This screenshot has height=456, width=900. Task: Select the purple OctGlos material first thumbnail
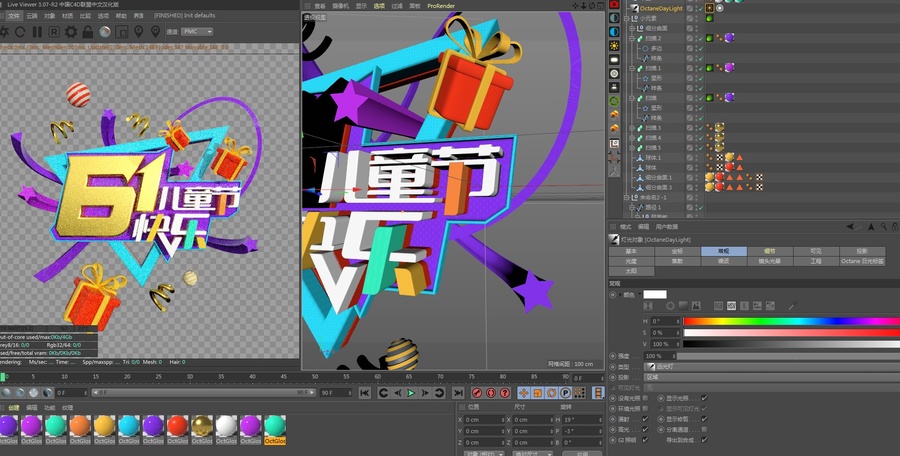pos(7,430)
